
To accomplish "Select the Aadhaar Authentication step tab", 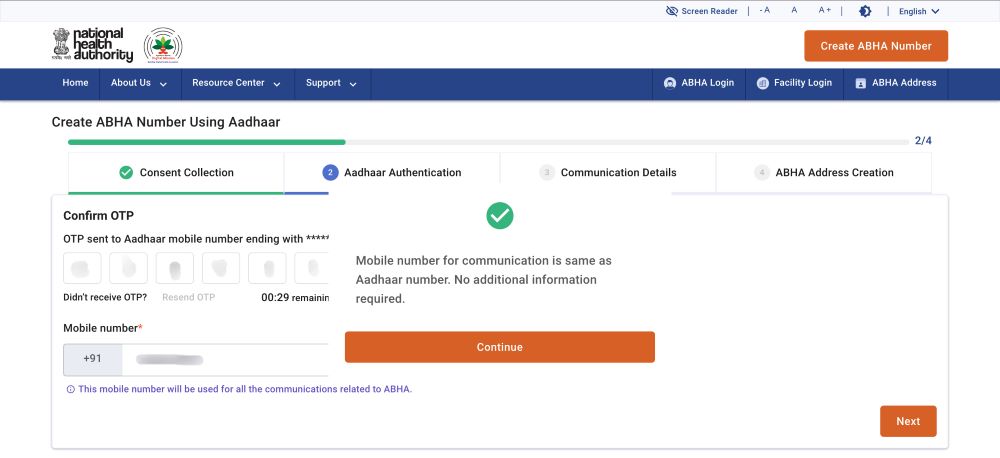I will click(392, 172).
